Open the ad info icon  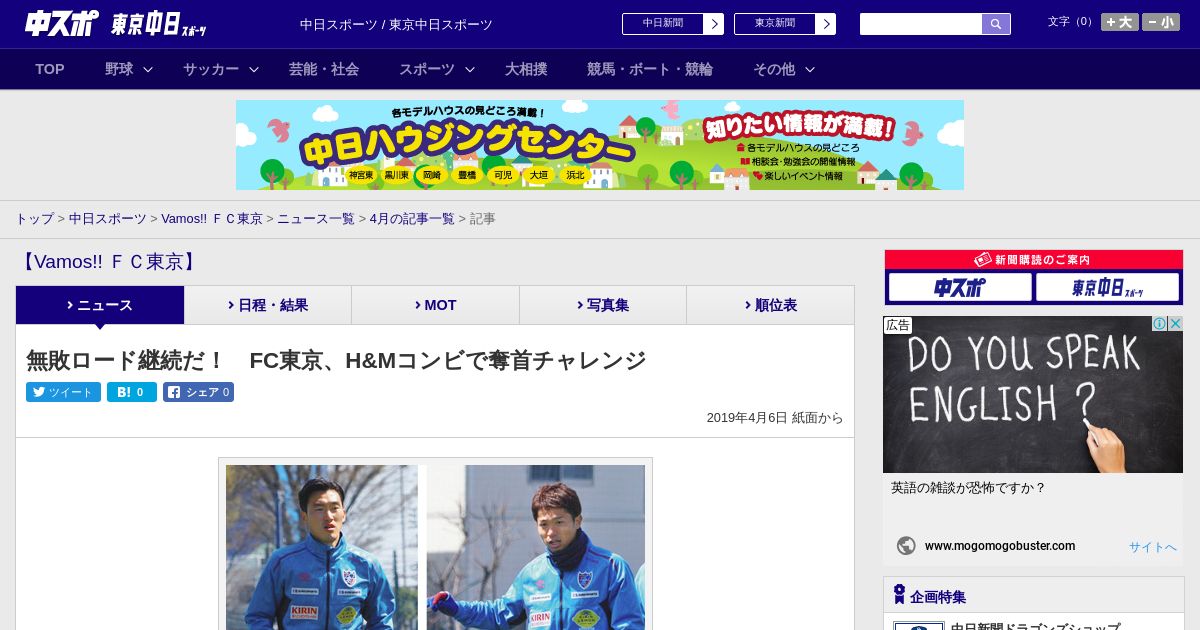1159,324
